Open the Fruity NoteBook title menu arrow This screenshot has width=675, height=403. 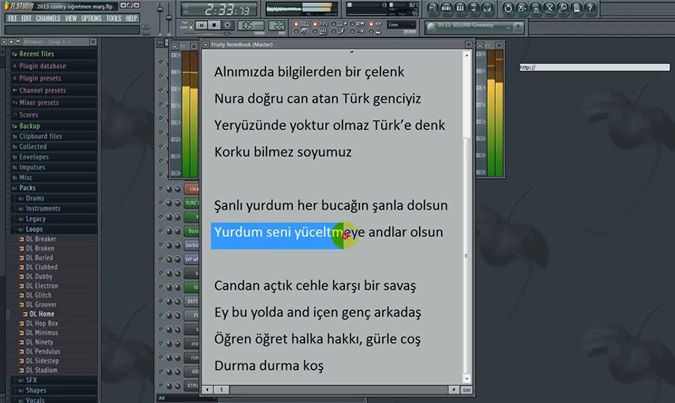coord(206,44)
